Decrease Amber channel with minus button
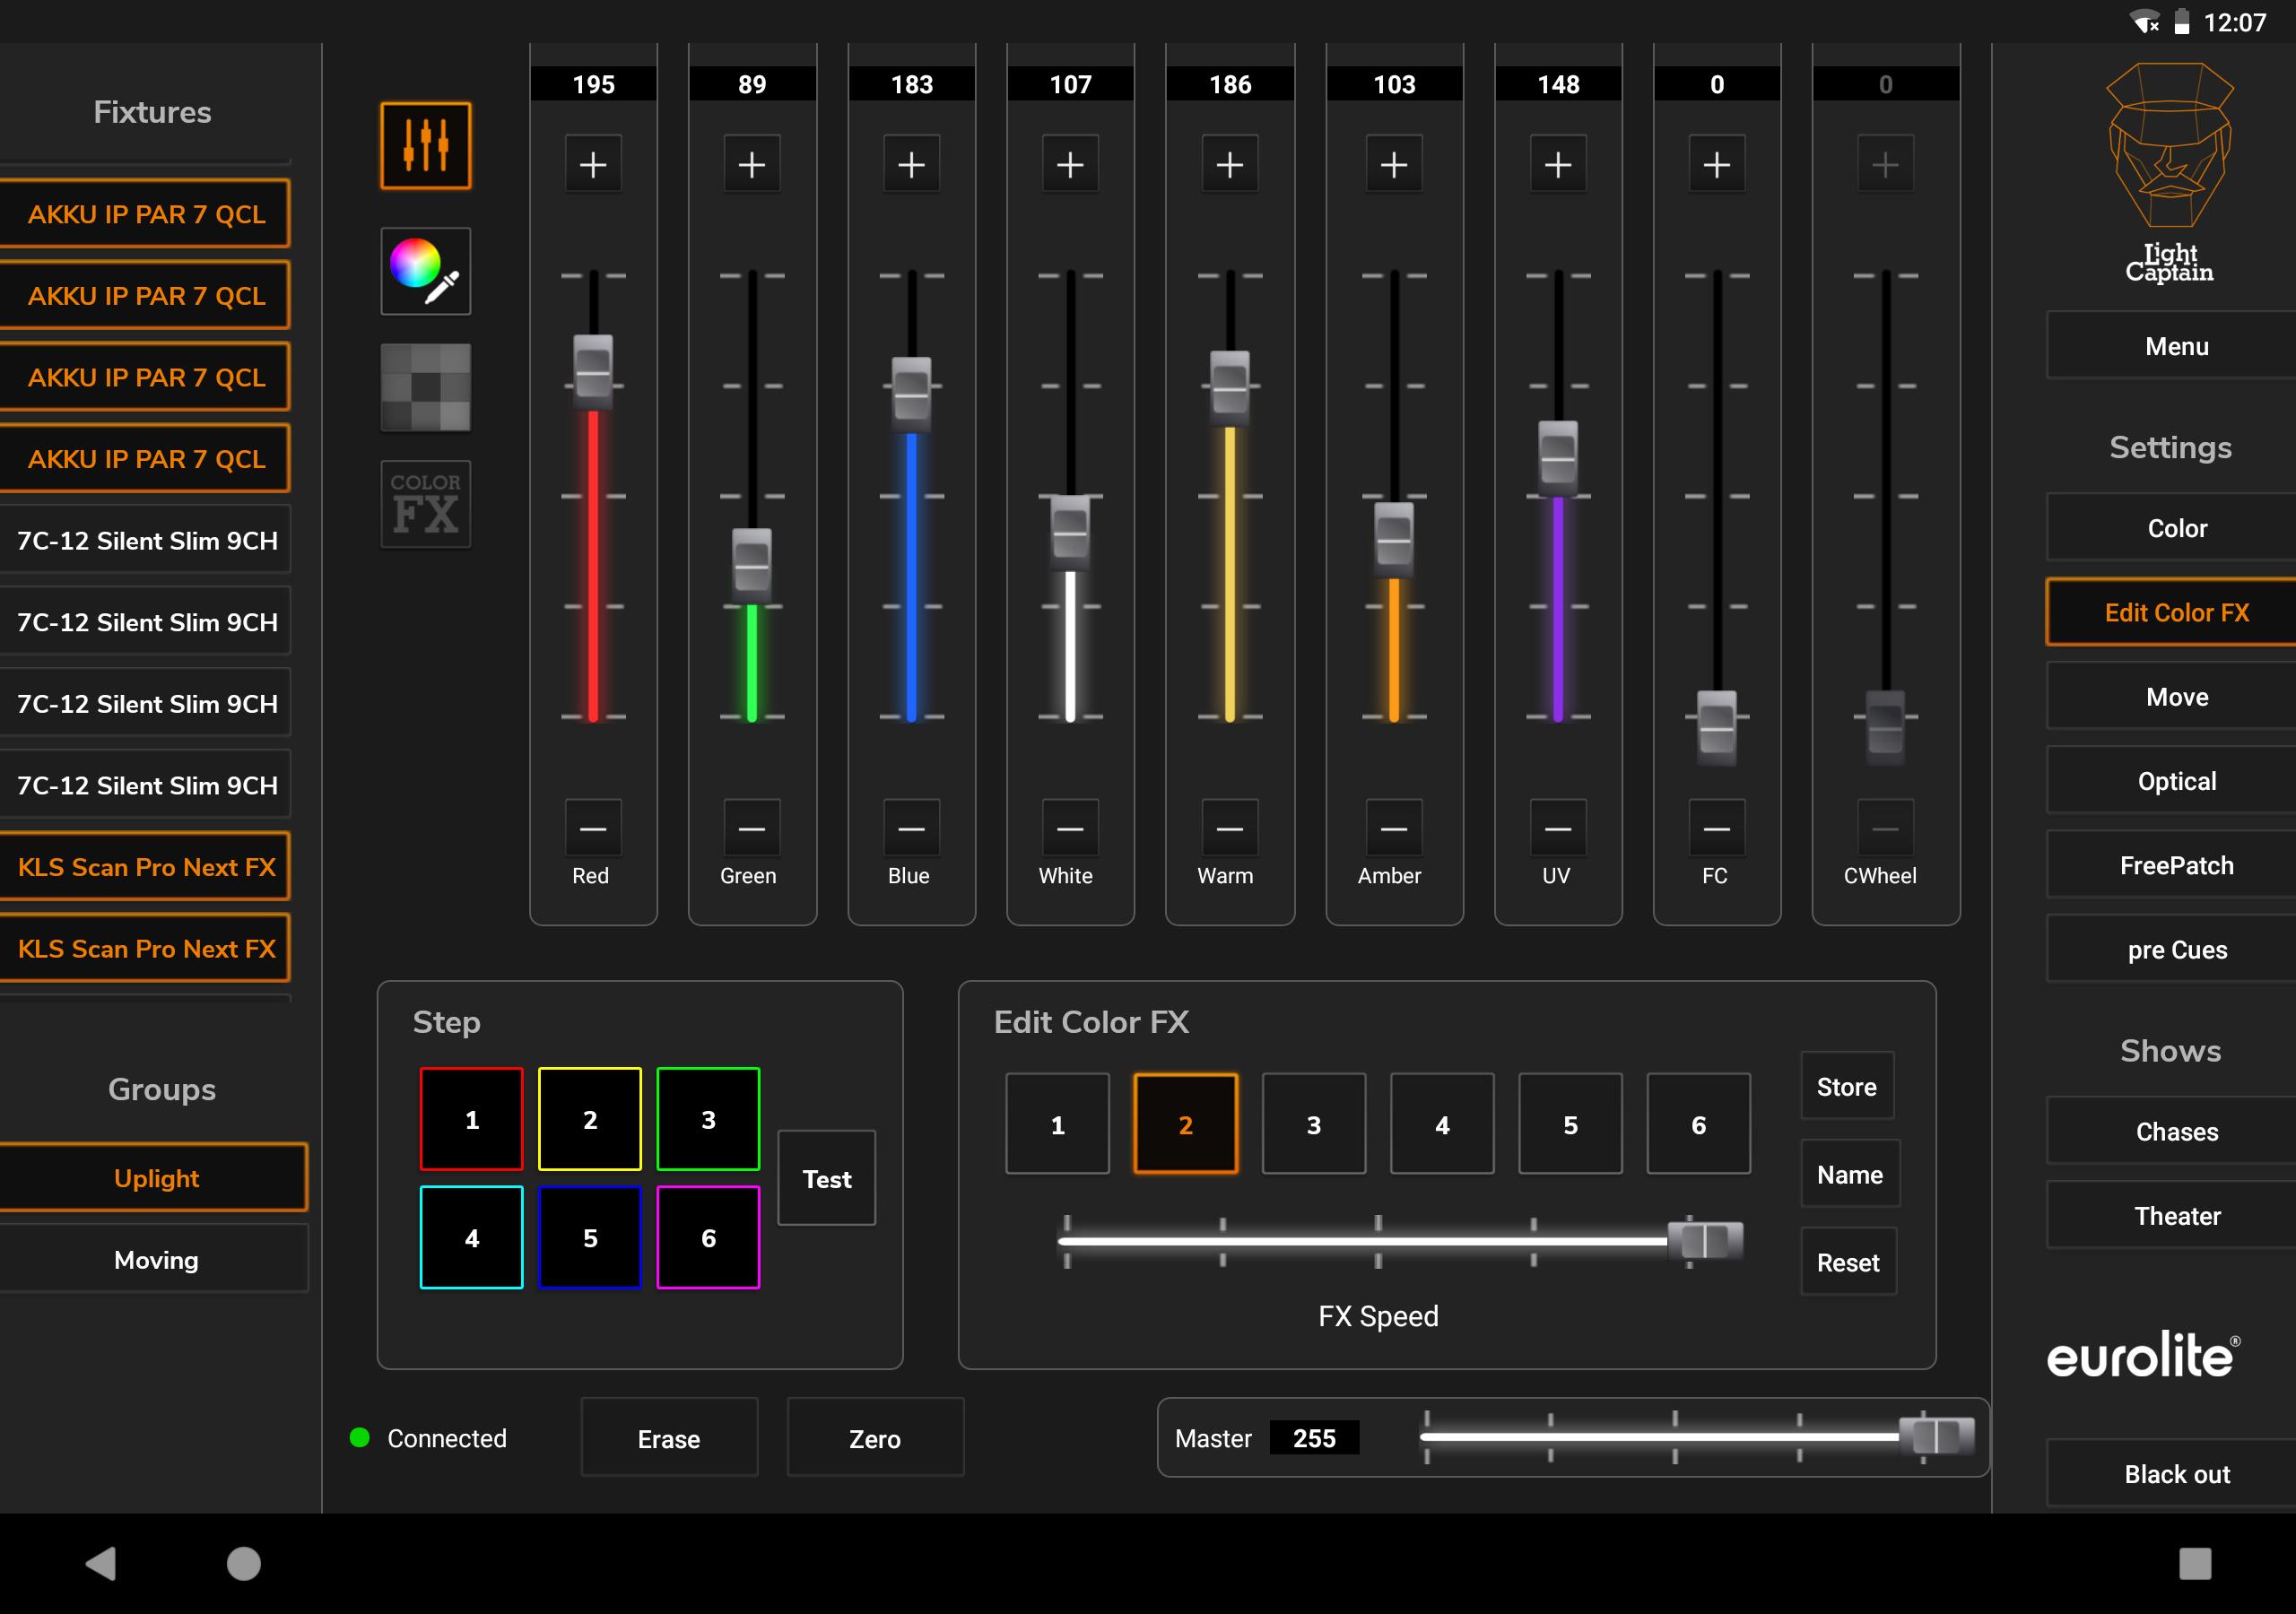This screenshot has height=1614, width=2296. pos(1394,828)
